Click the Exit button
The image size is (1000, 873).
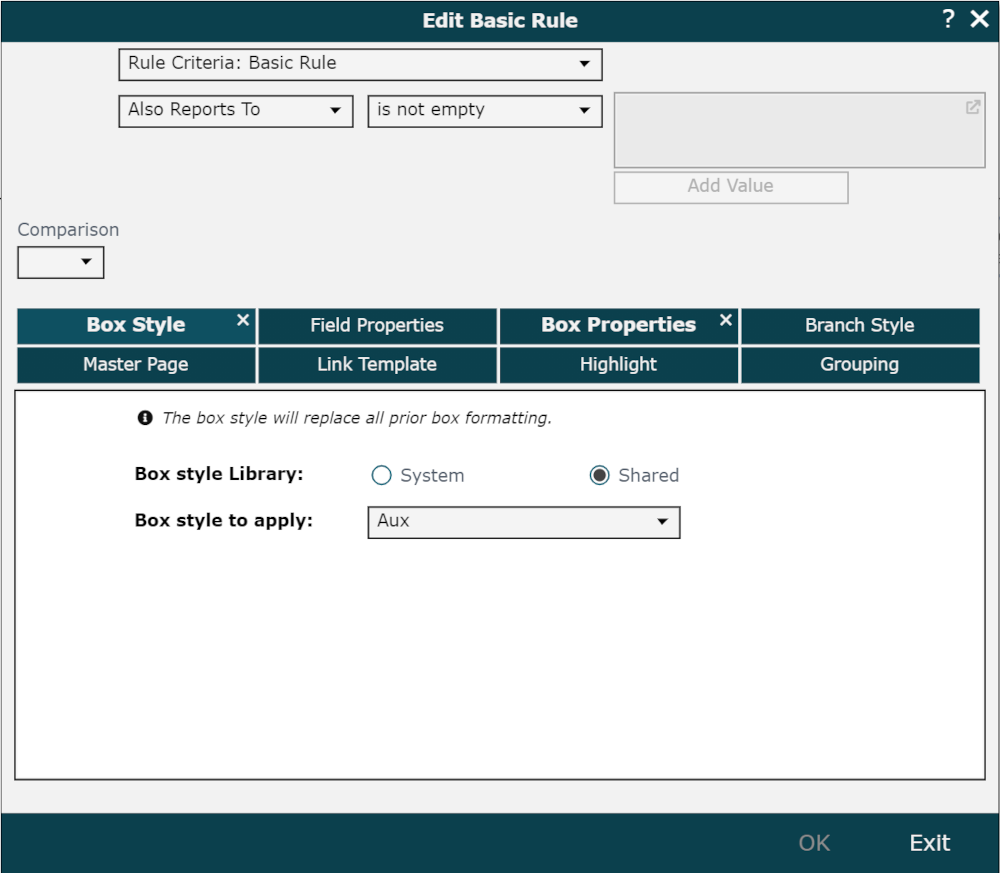(929, 843)
